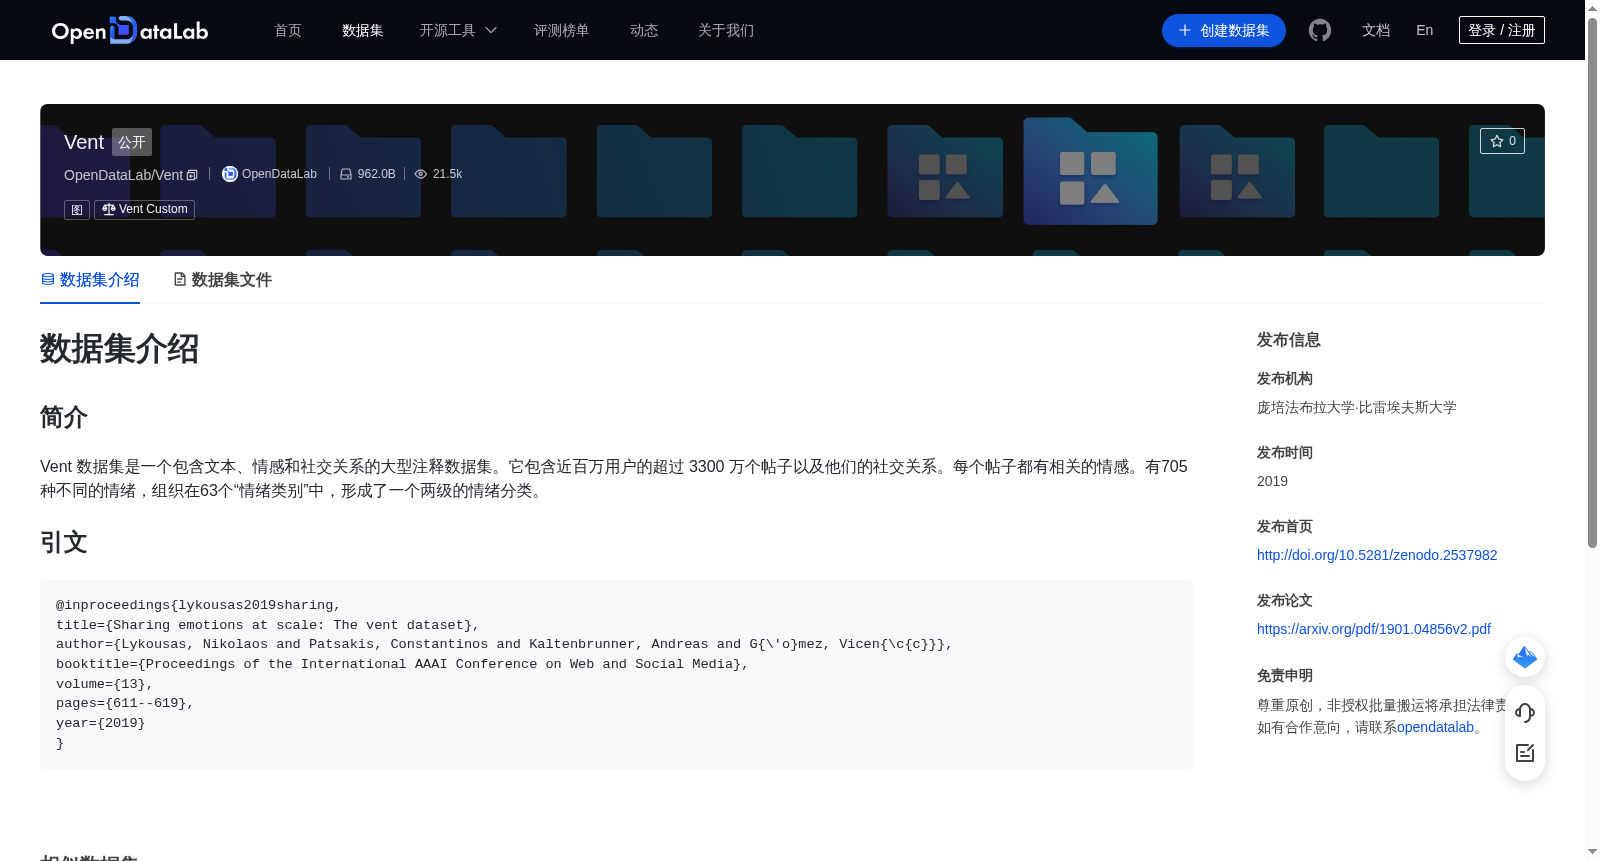
Task: Open the blue bird floating assistant icon
Action: pyautogui.click(x=1525, y=657)
